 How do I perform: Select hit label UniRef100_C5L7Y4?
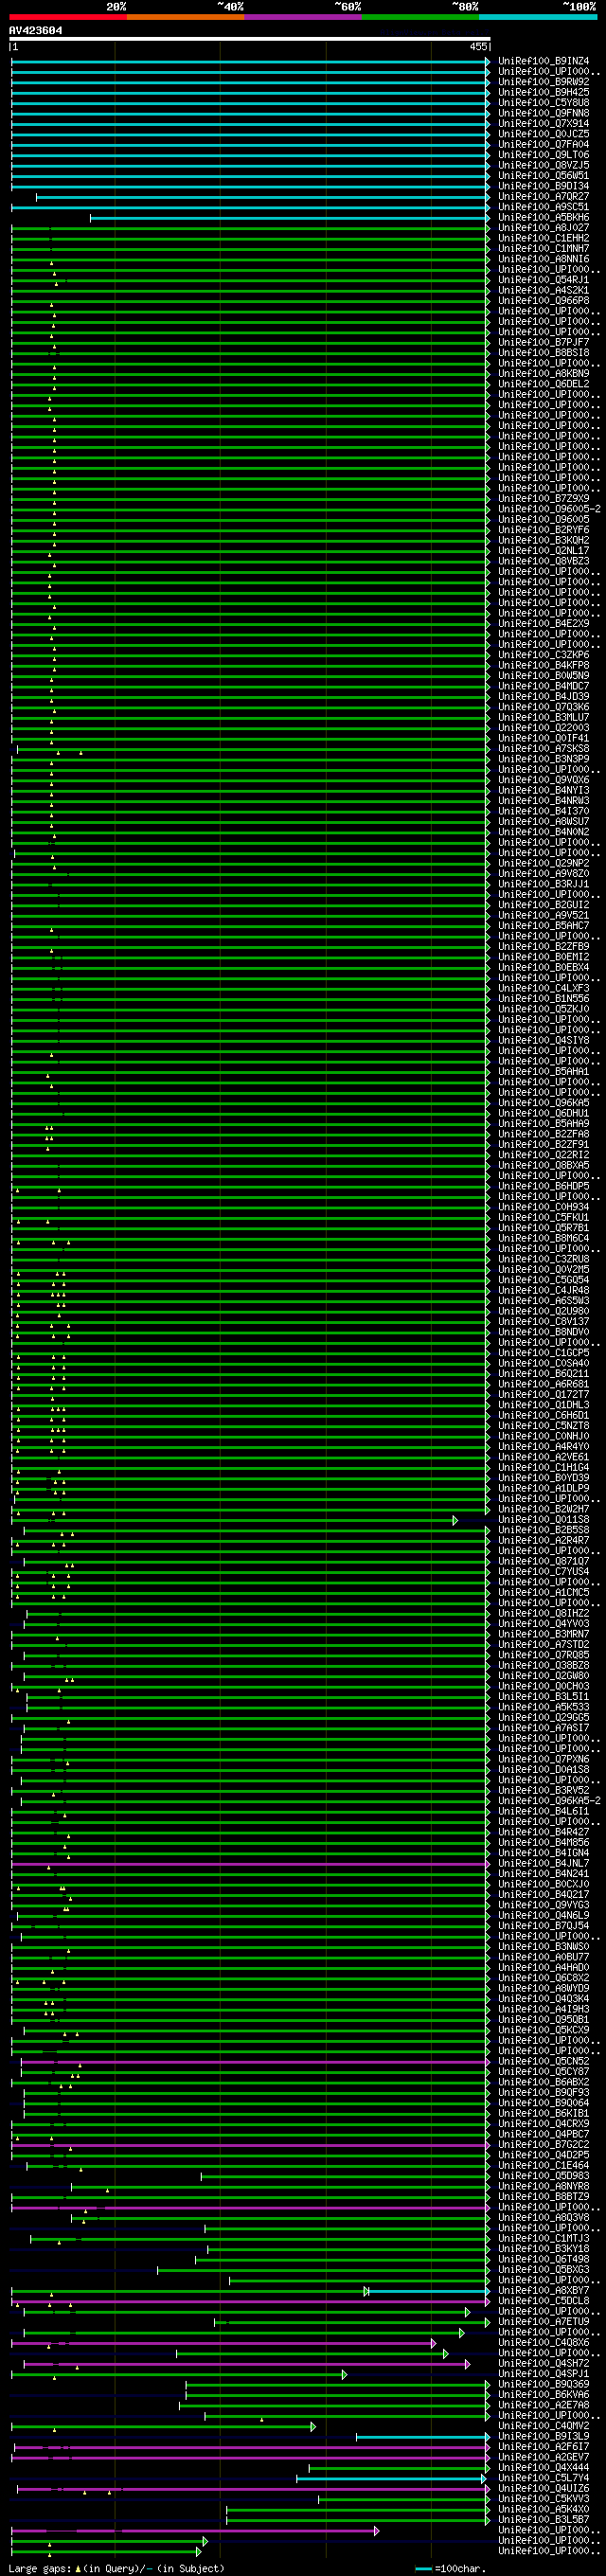tap(544, 2478)
